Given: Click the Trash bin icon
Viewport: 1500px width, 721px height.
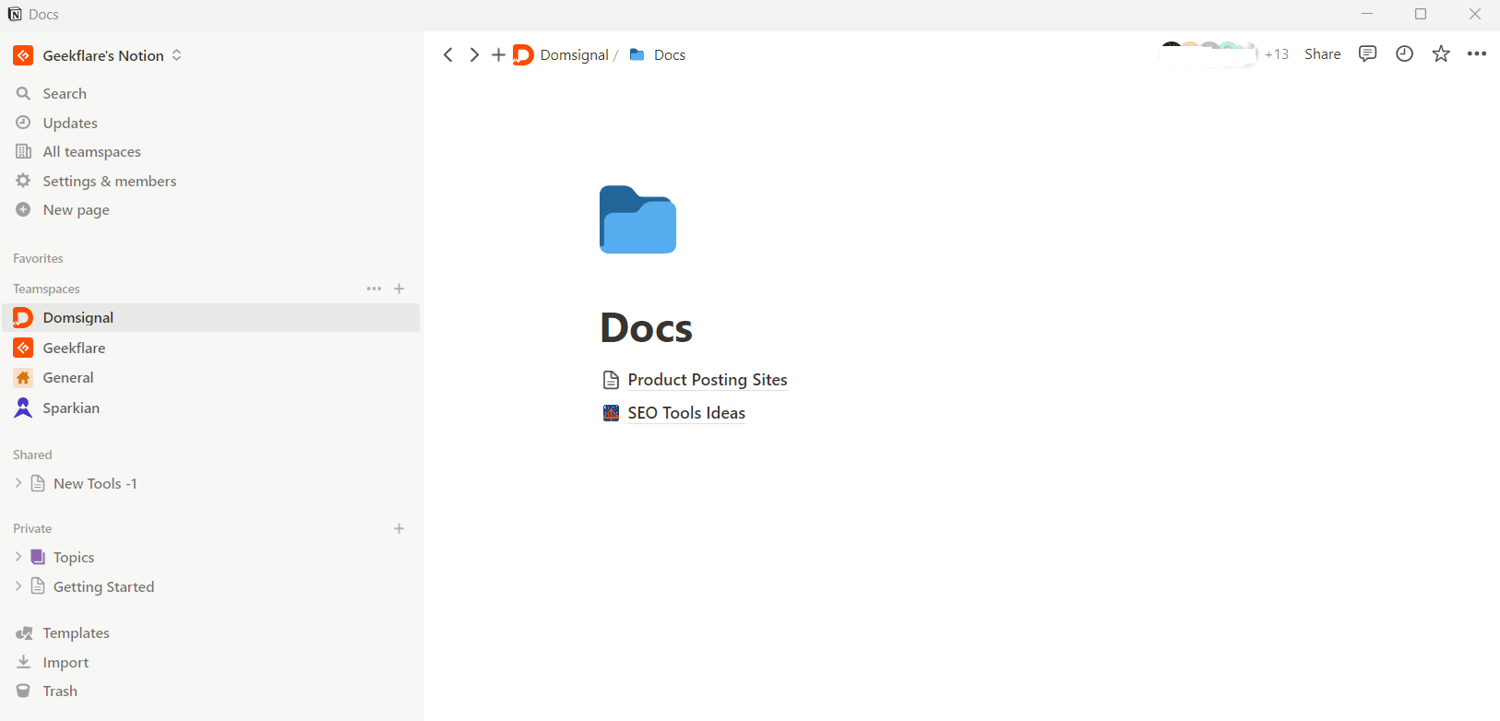Looking at the screenshot, I should tap(23, 691).
